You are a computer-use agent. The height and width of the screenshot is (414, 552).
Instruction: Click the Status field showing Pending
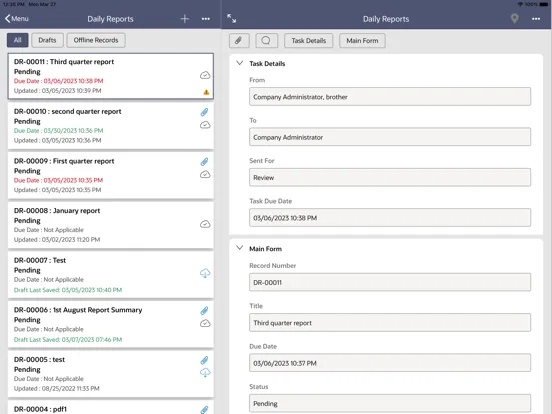pyautogui.click(x=390, y=403)
